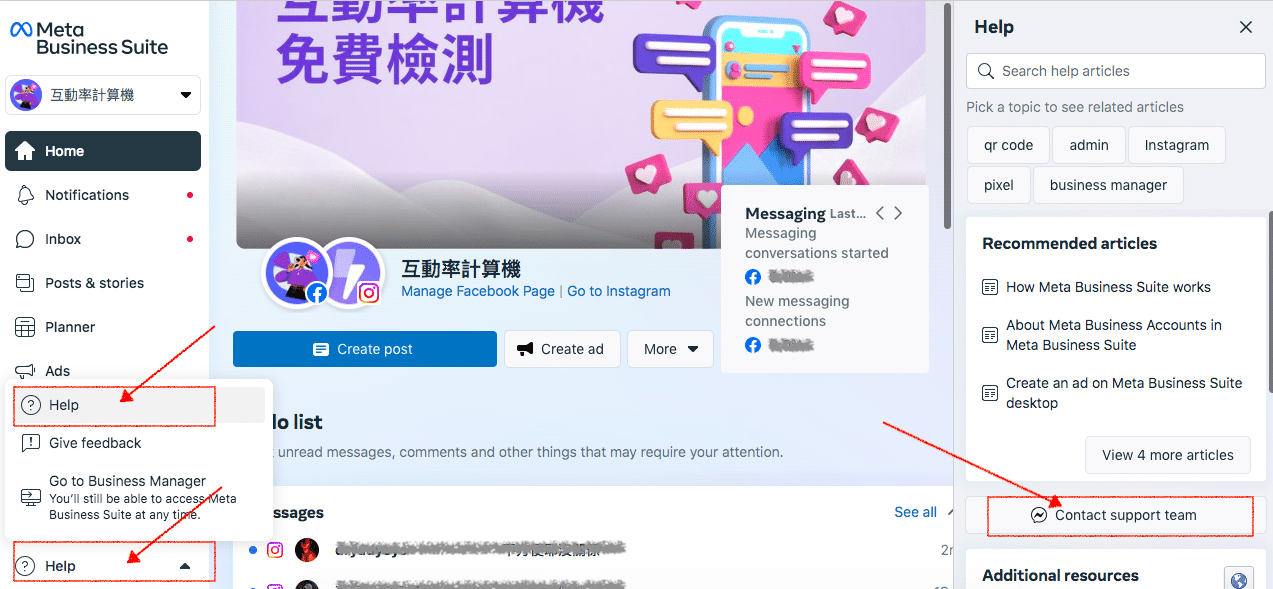This screenshot has height=589, width=1273.
Task: Select the business manager topic chip
Action: [1108, 185]
